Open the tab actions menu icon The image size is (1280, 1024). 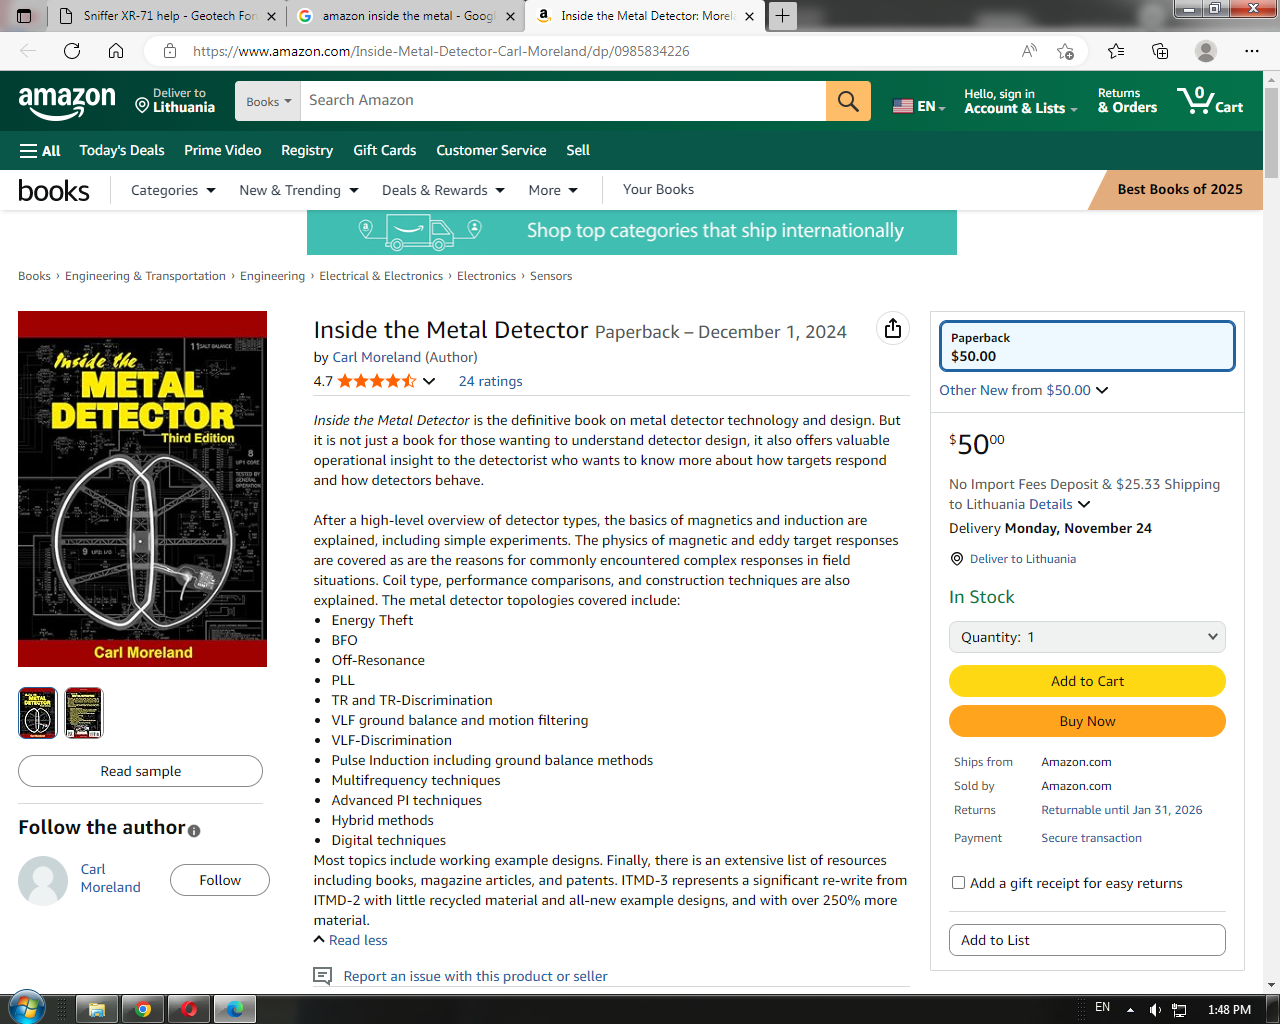click(25, 16)
